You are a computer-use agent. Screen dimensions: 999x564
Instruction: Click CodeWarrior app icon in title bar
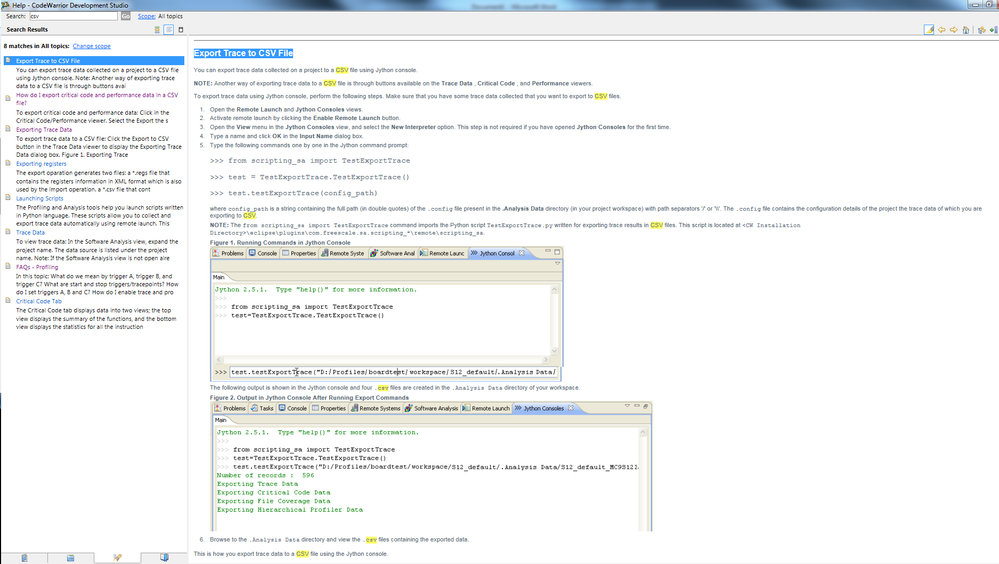coord(5,5)
